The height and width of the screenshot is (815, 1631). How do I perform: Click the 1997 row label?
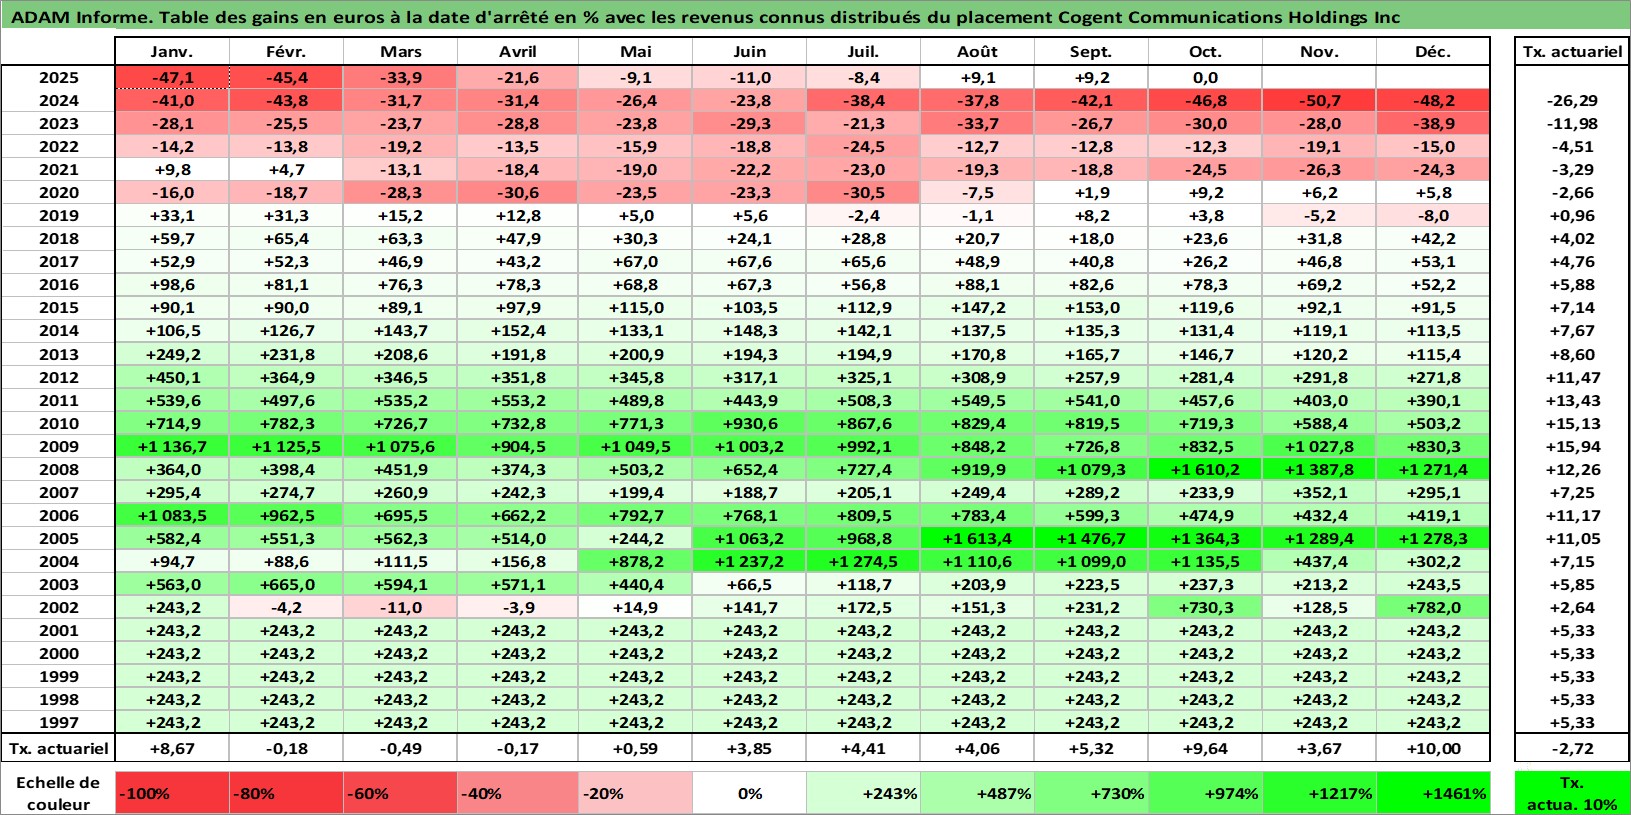(x=58, y=722)
